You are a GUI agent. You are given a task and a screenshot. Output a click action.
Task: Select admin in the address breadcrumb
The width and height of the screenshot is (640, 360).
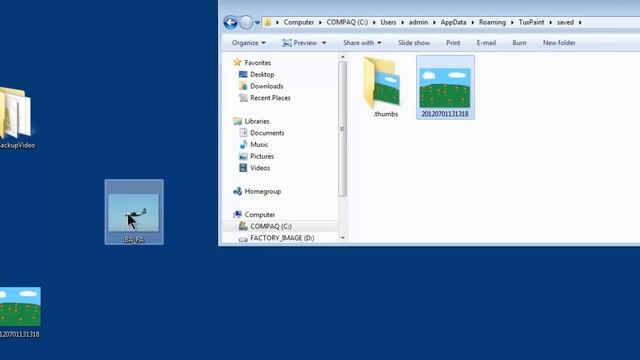(x=418, y=22)
